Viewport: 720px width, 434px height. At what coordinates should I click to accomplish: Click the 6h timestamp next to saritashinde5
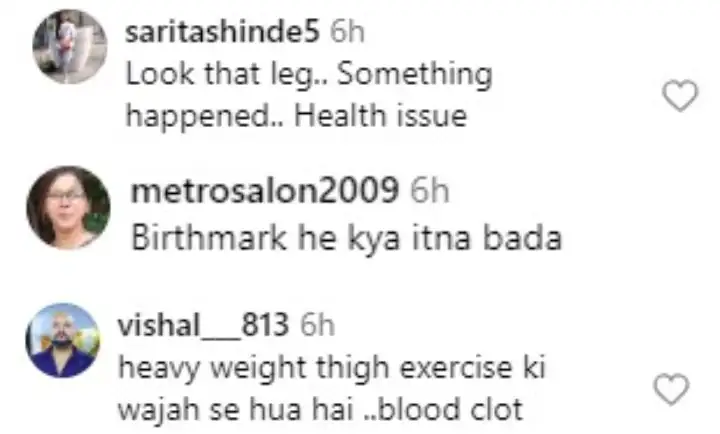point(348,33)
